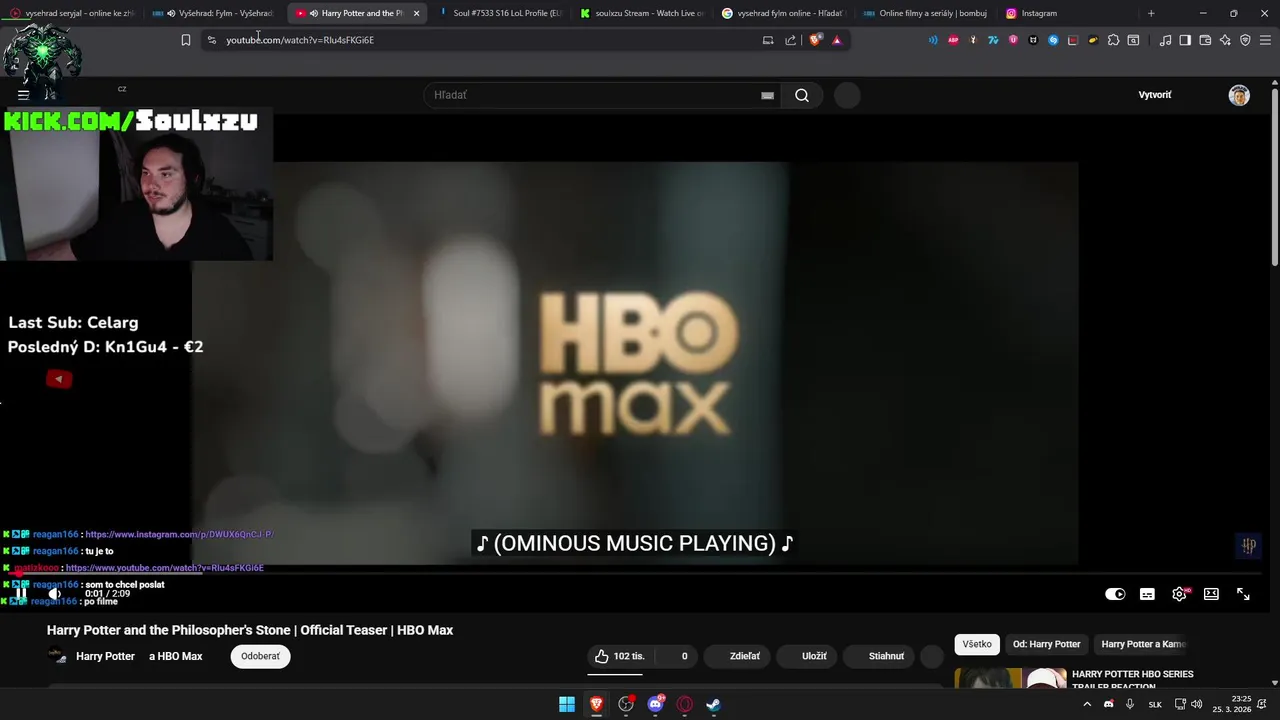Expand the system tray hidden icons chevron

pyautogui.click(x=1087, y=704)
